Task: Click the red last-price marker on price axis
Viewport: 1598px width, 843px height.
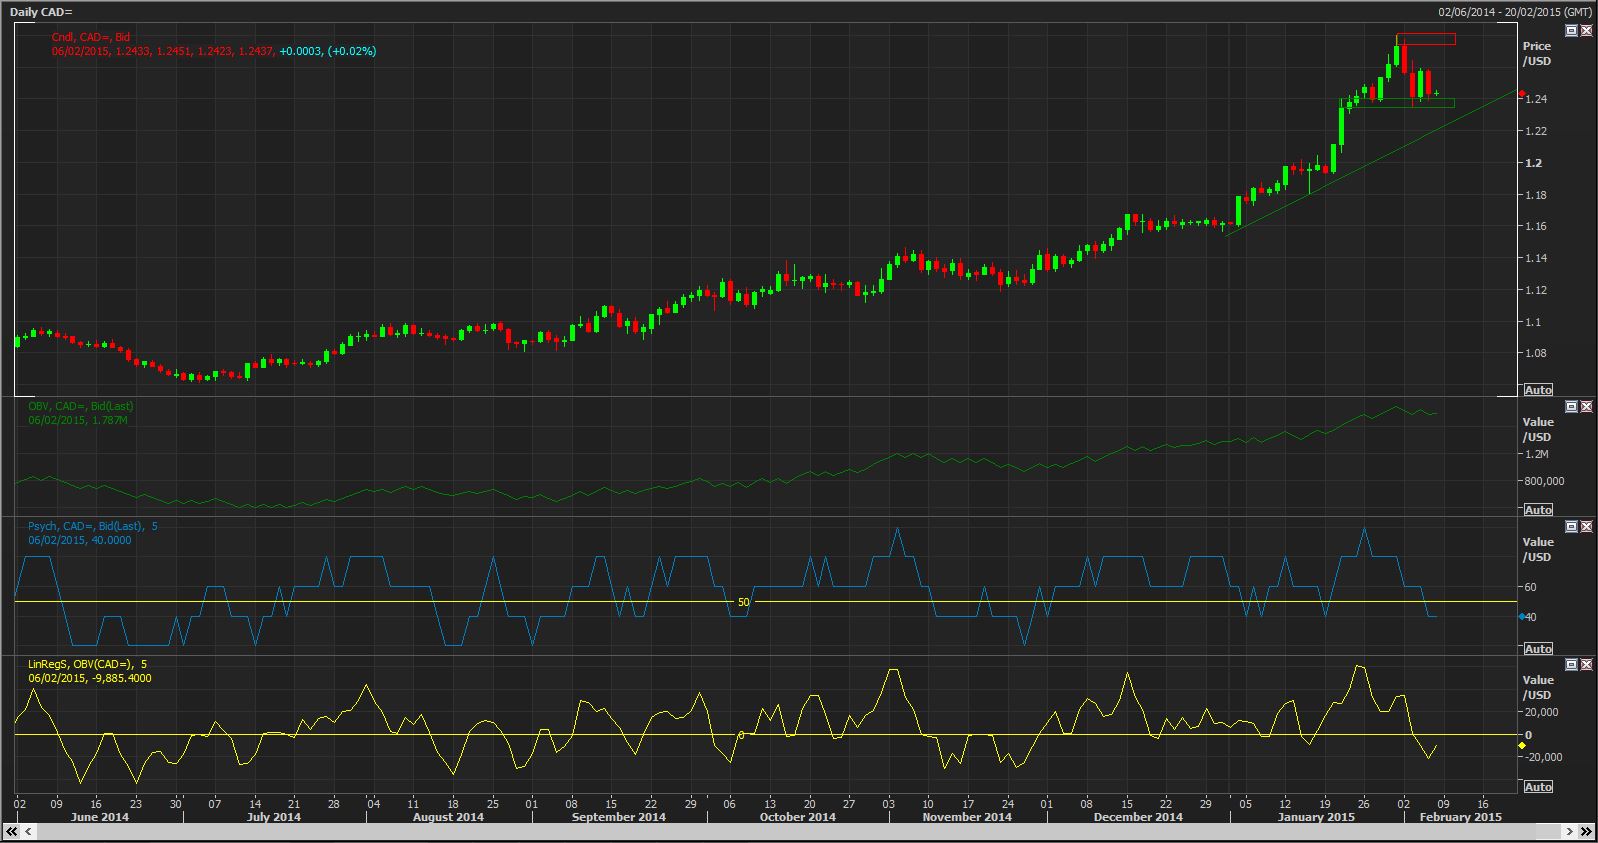Action: 1522,94
